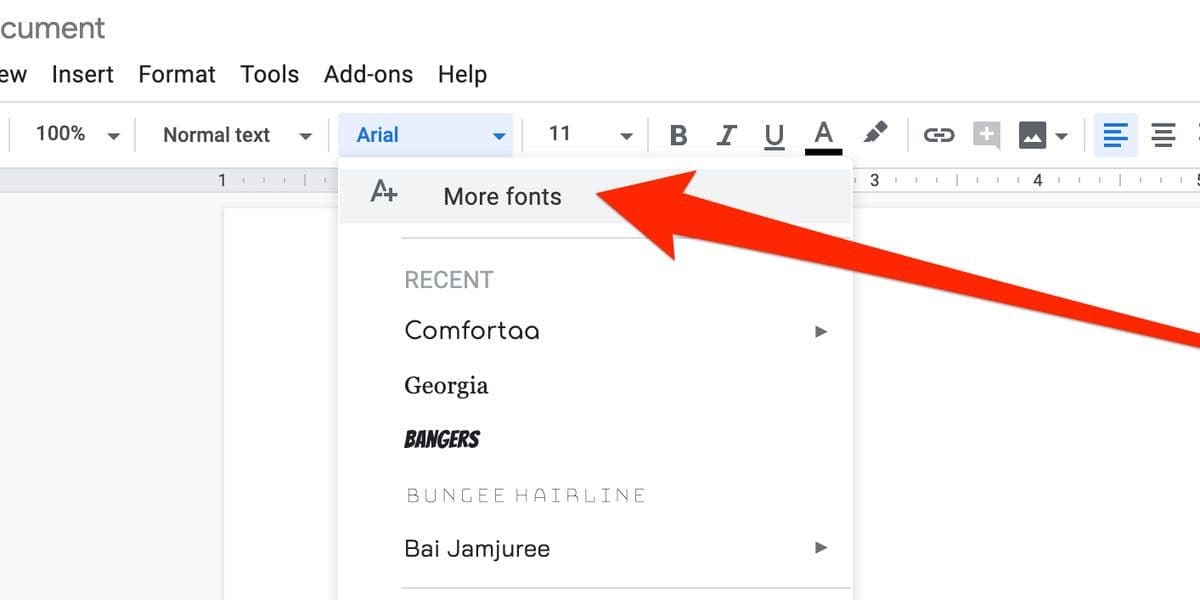Open image options dropdown arrow

click(1061, 136)
